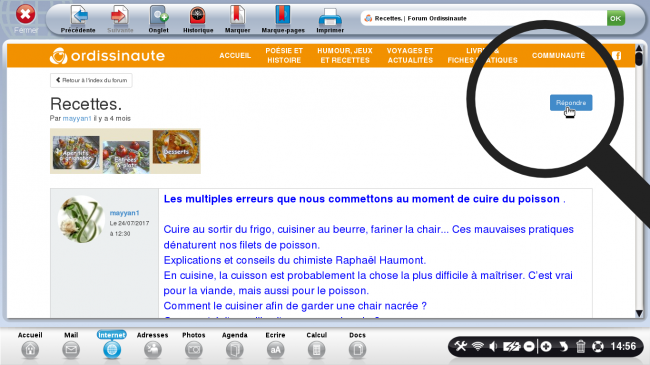Close the browser with the Fermer icon

click(25, 15)
